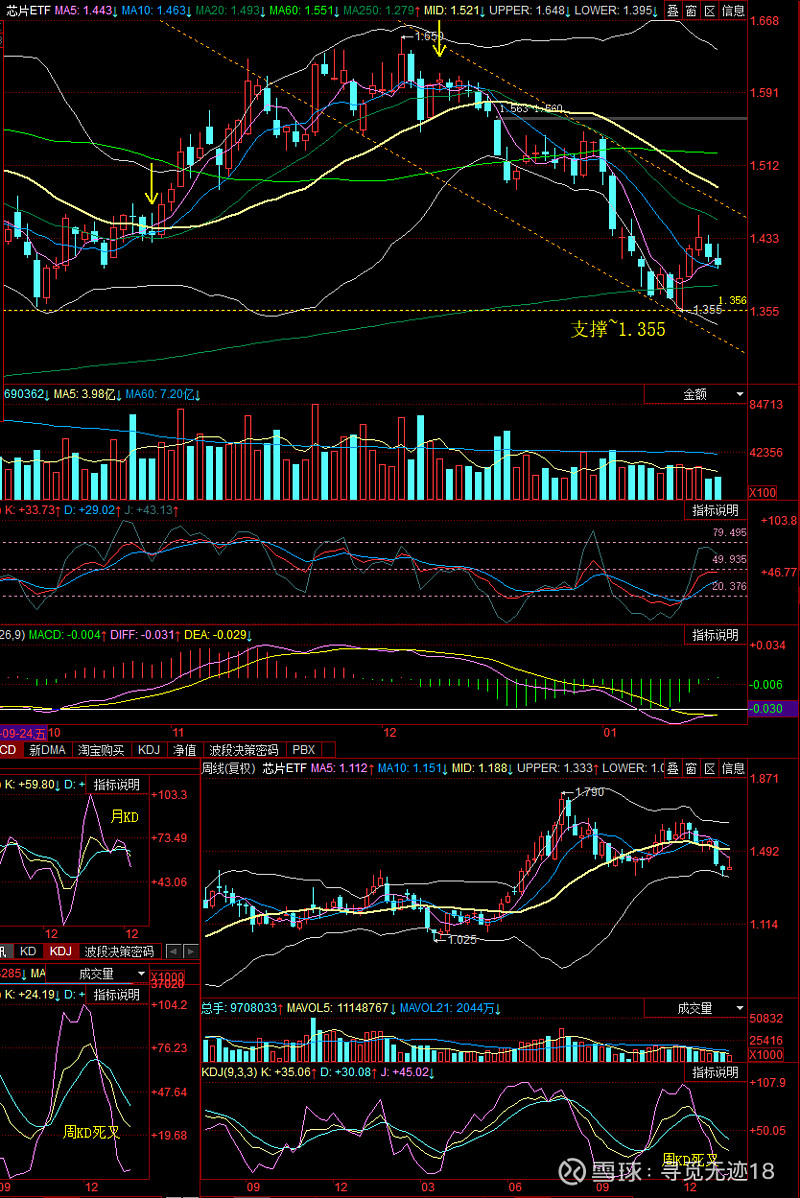Select the KD tab in the bottom-left panel

[28, 951]
